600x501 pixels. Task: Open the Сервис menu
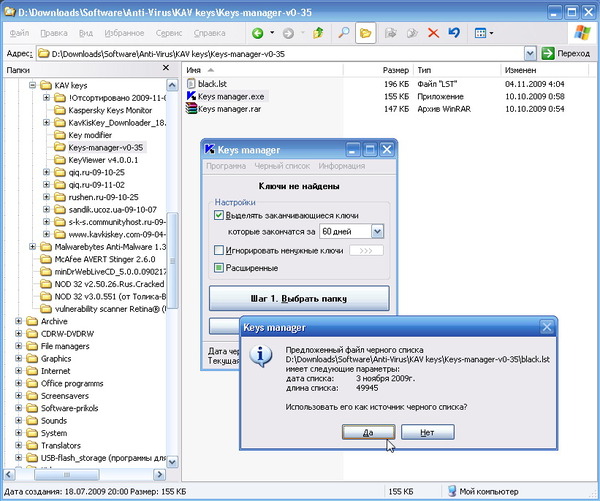(169, 33)
